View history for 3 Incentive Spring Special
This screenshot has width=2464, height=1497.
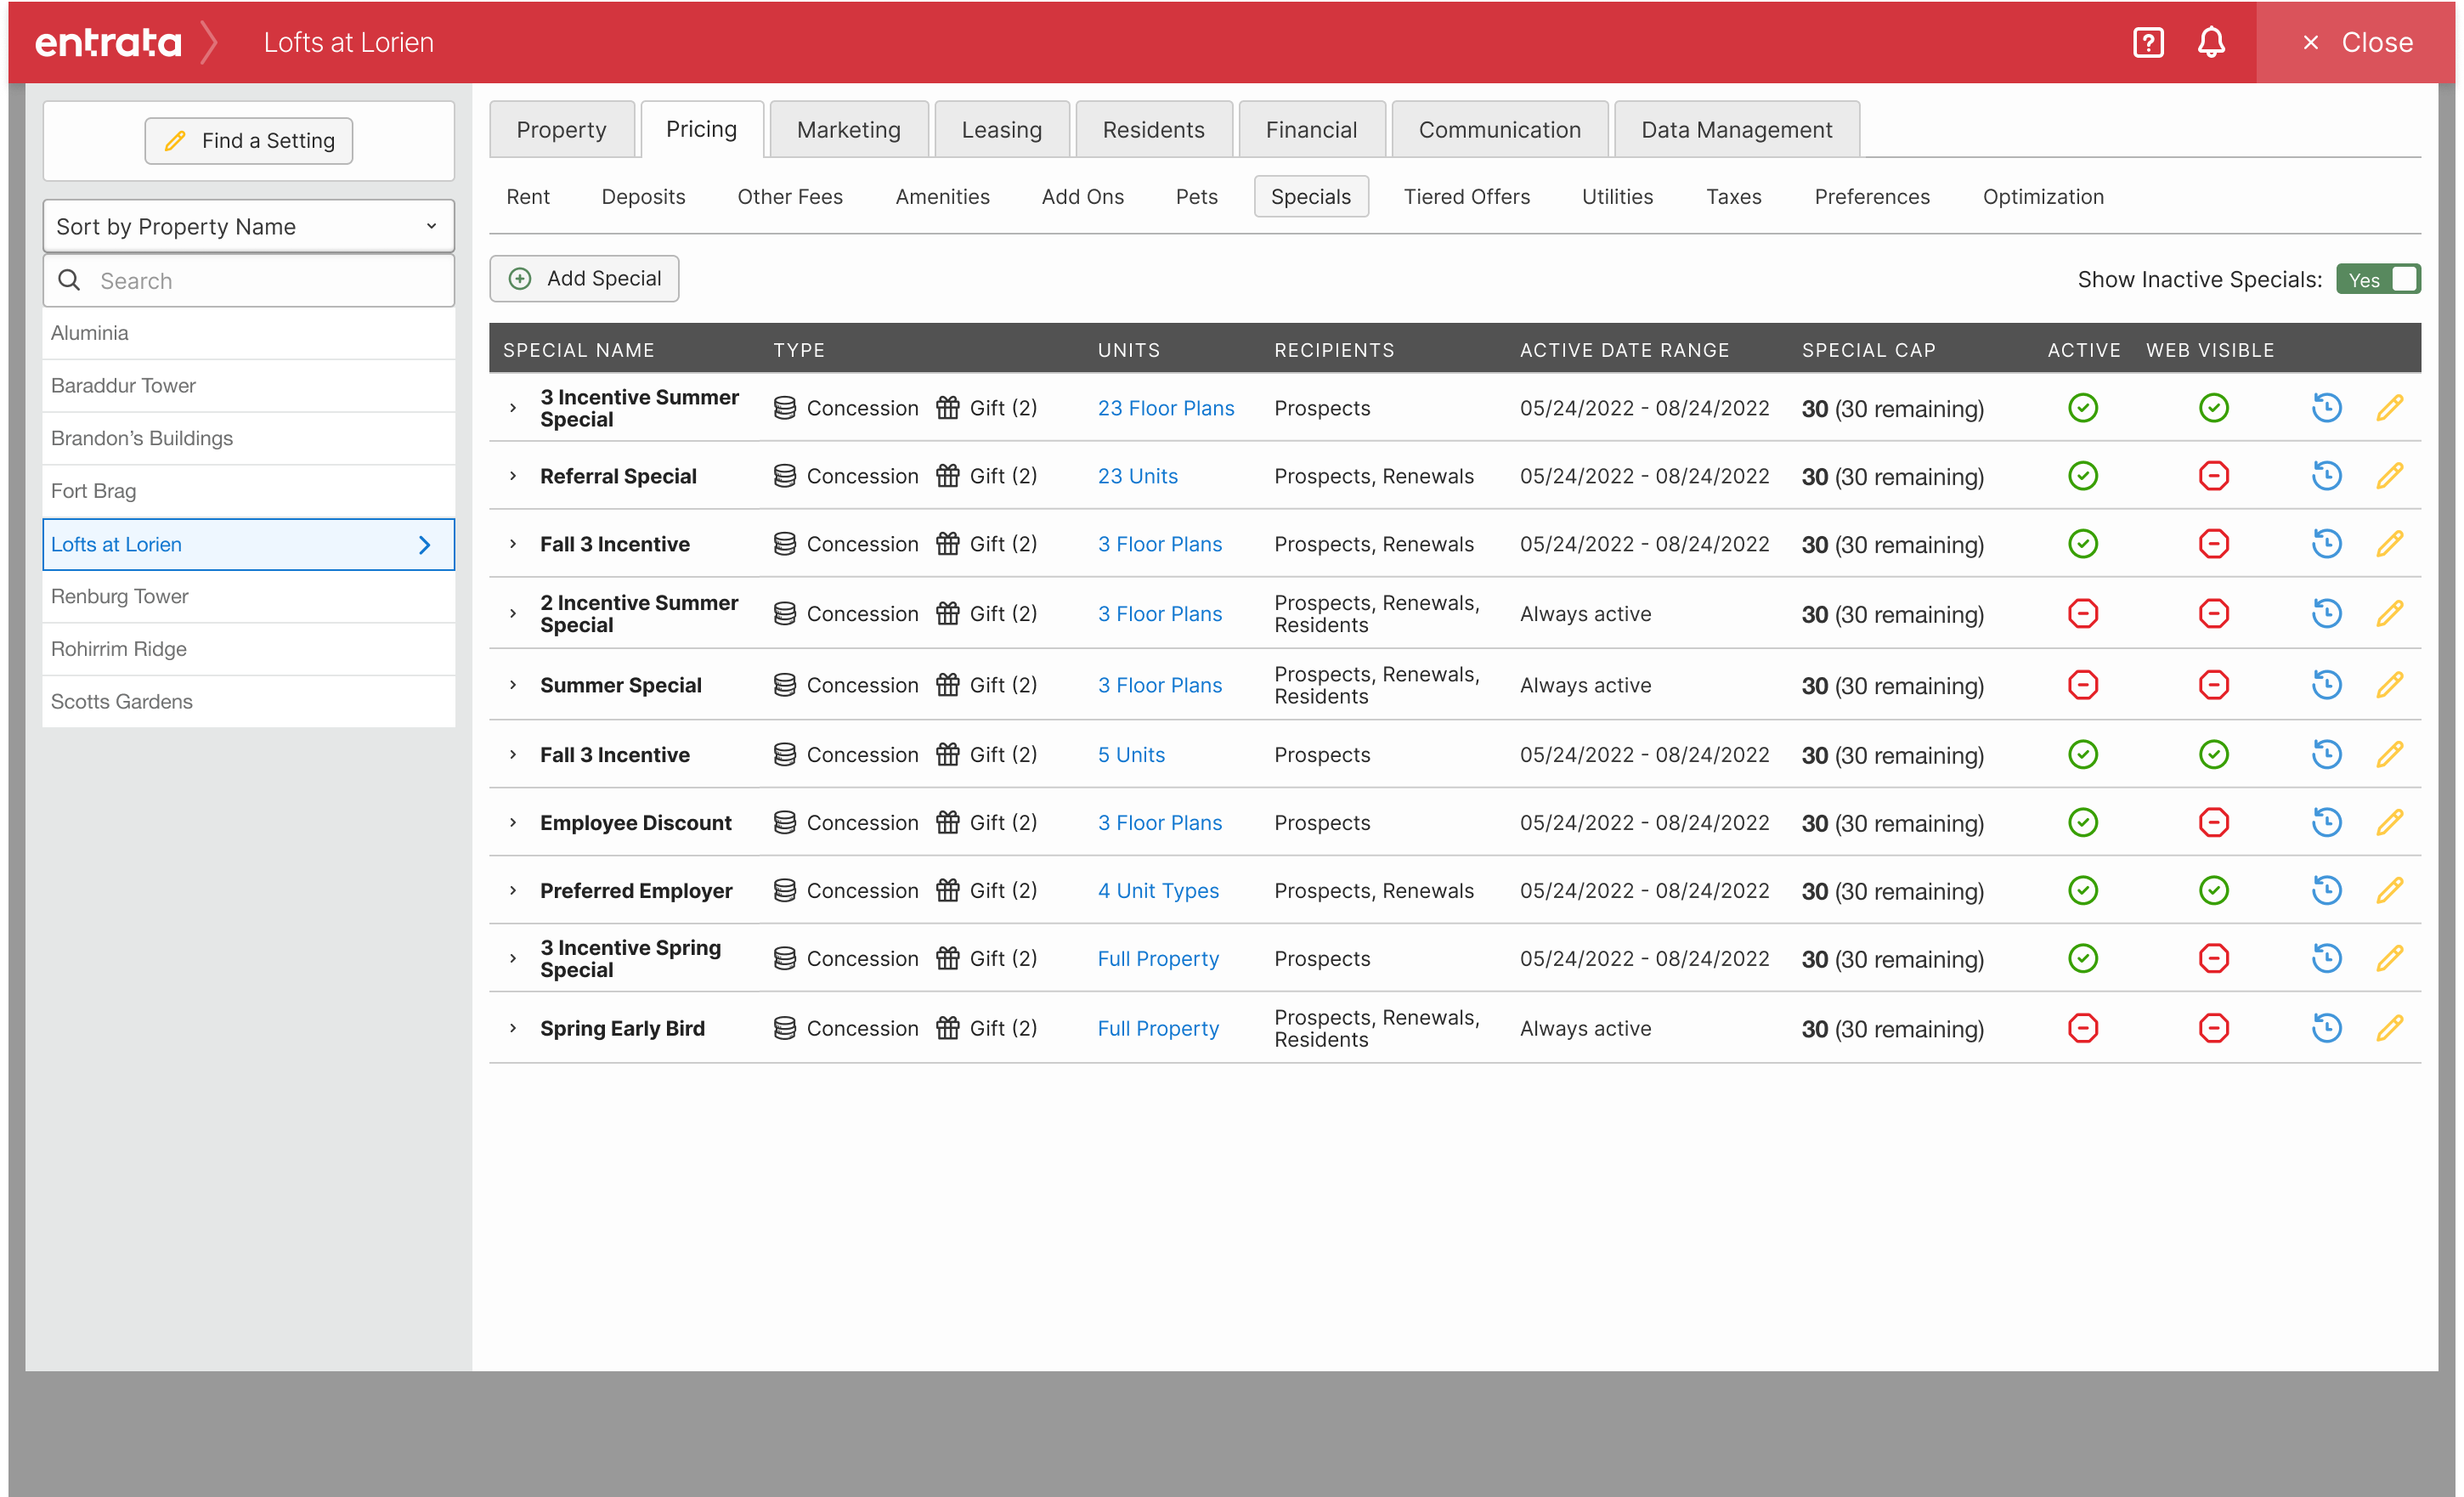point(2326,958)
